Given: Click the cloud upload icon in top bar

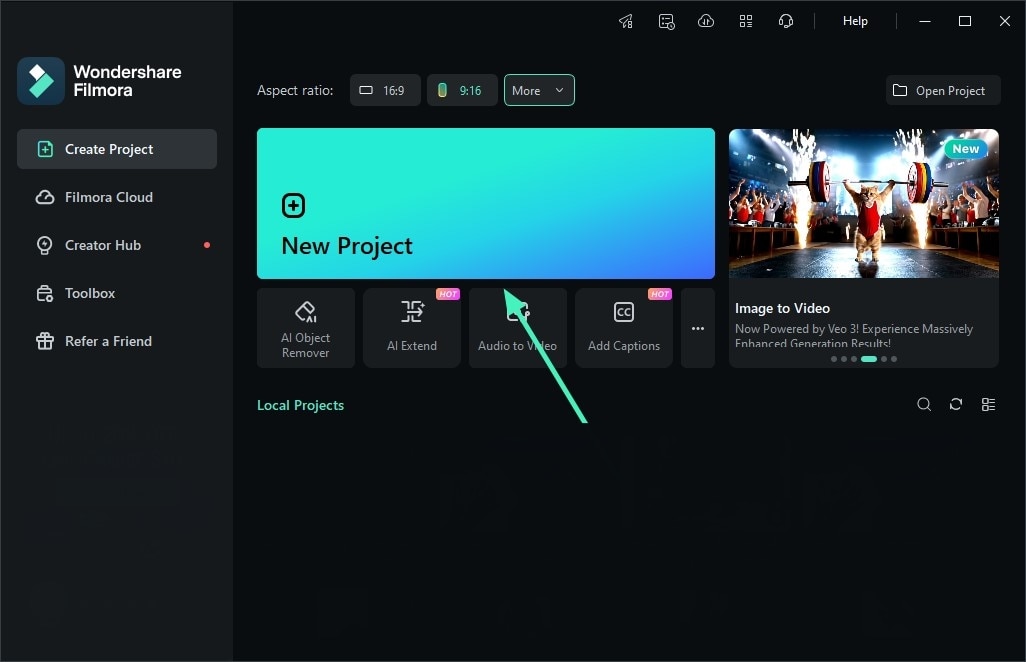Looking at the screenshot, I should 706,20.
